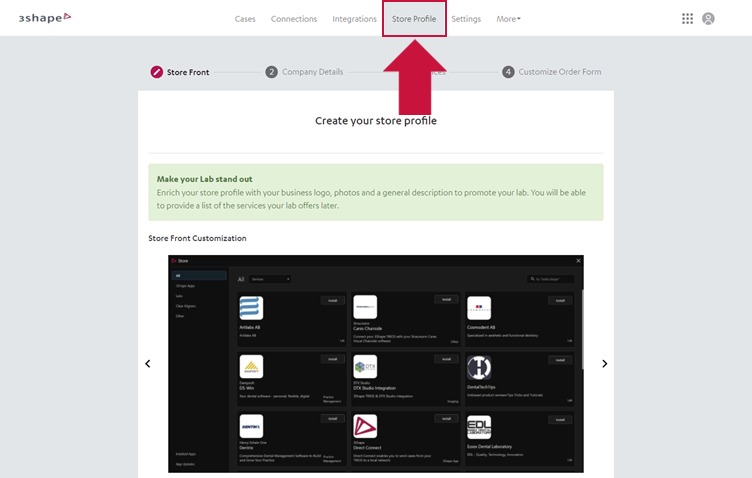This screenshot has width=752, height=478.
Task: Go to step 2 circle icon
Action: 271,72
